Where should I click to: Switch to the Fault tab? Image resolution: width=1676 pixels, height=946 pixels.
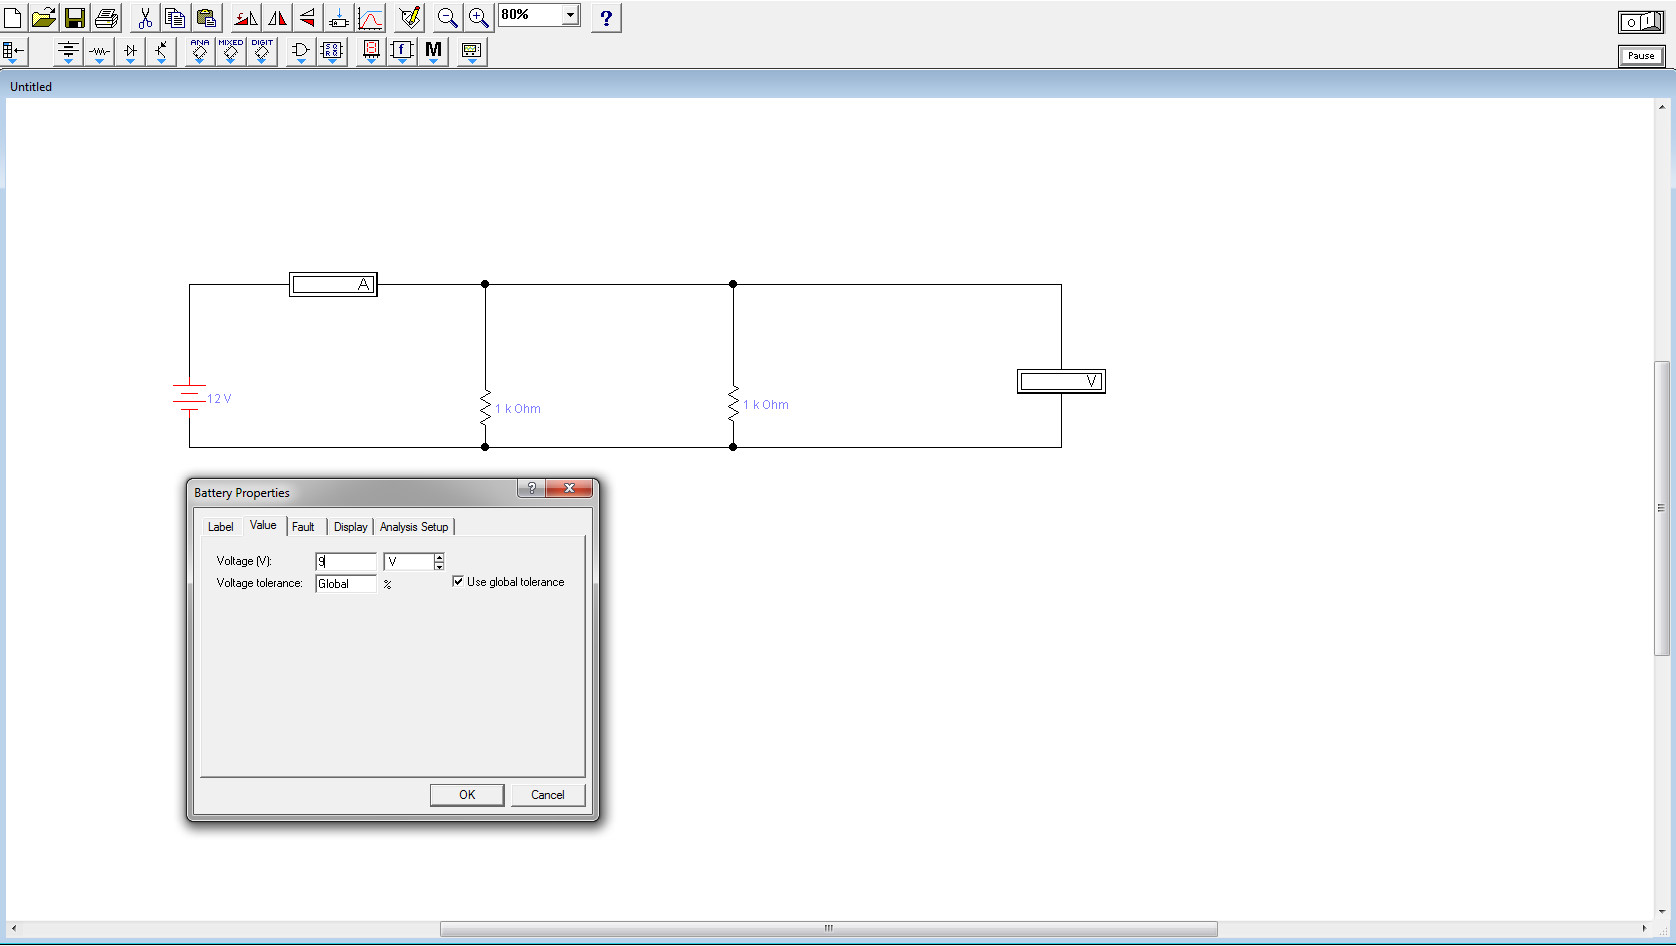tap(303, 527)
